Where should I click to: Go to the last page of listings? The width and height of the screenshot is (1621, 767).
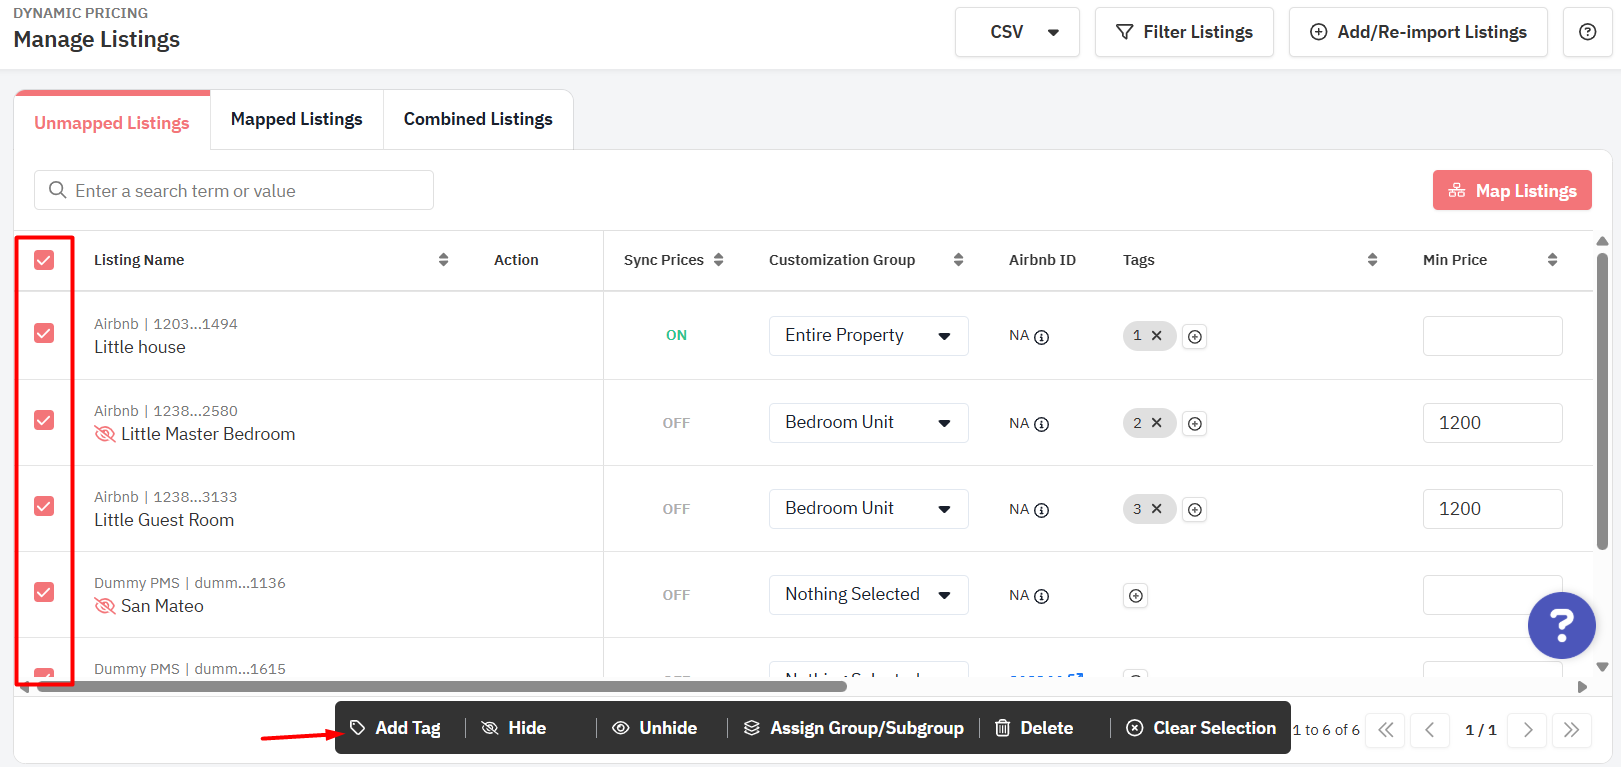tap(1571, 730)
